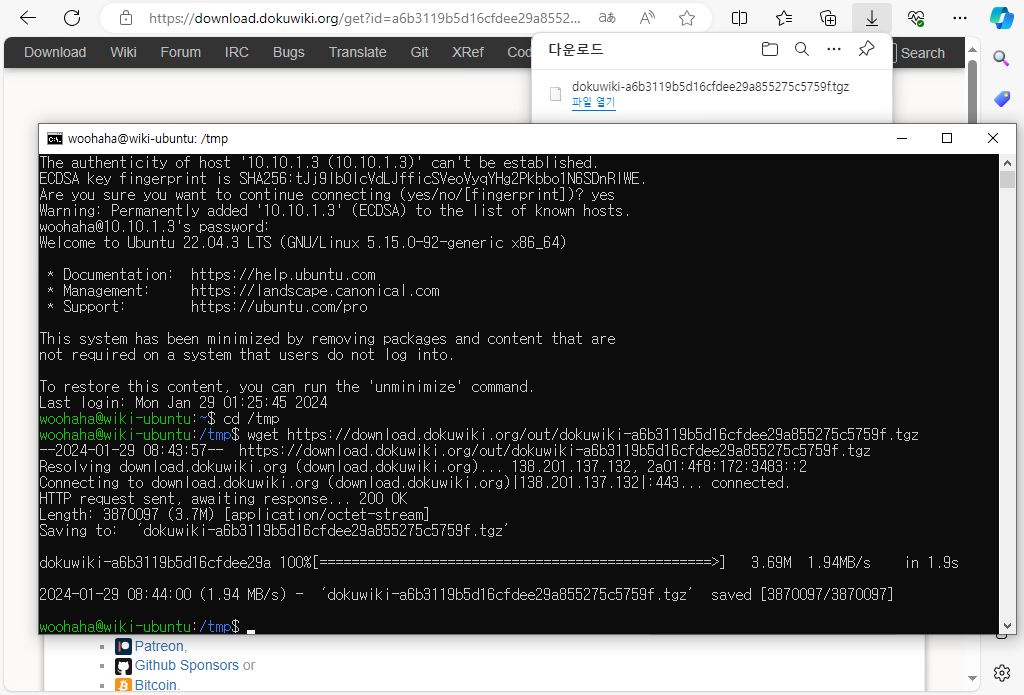The image size is (1024, 695).
Task: Open more options in downloads panel
Action: coord(834,49)
